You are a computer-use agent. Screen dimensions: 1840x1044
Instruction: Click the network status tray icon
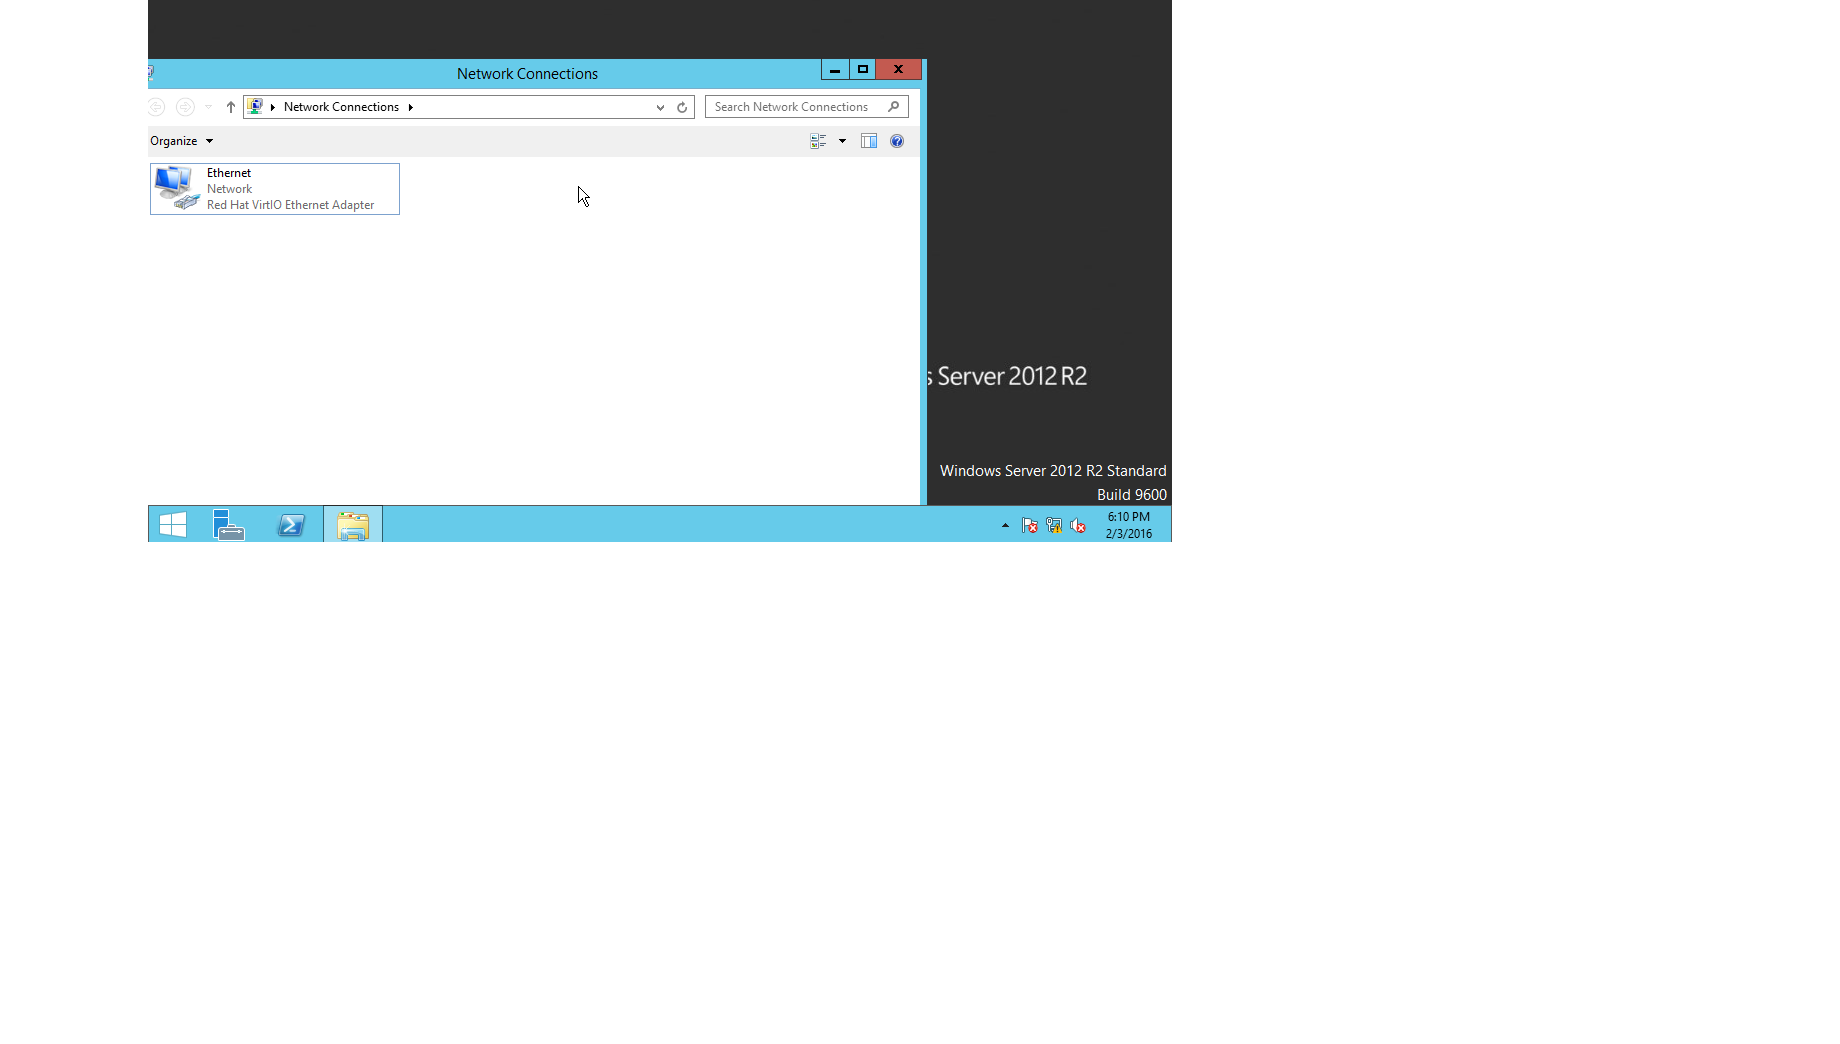pyautogui.click(x=1054, y=525)
